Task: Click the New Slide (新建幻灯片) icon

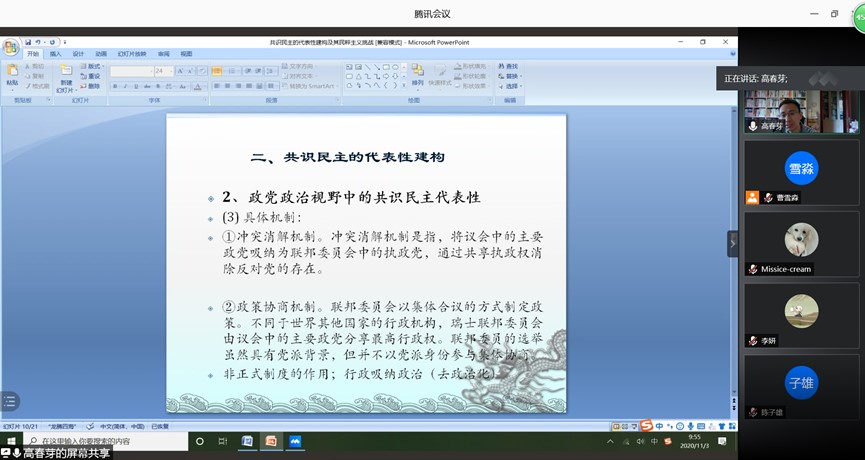Action: 65,78
